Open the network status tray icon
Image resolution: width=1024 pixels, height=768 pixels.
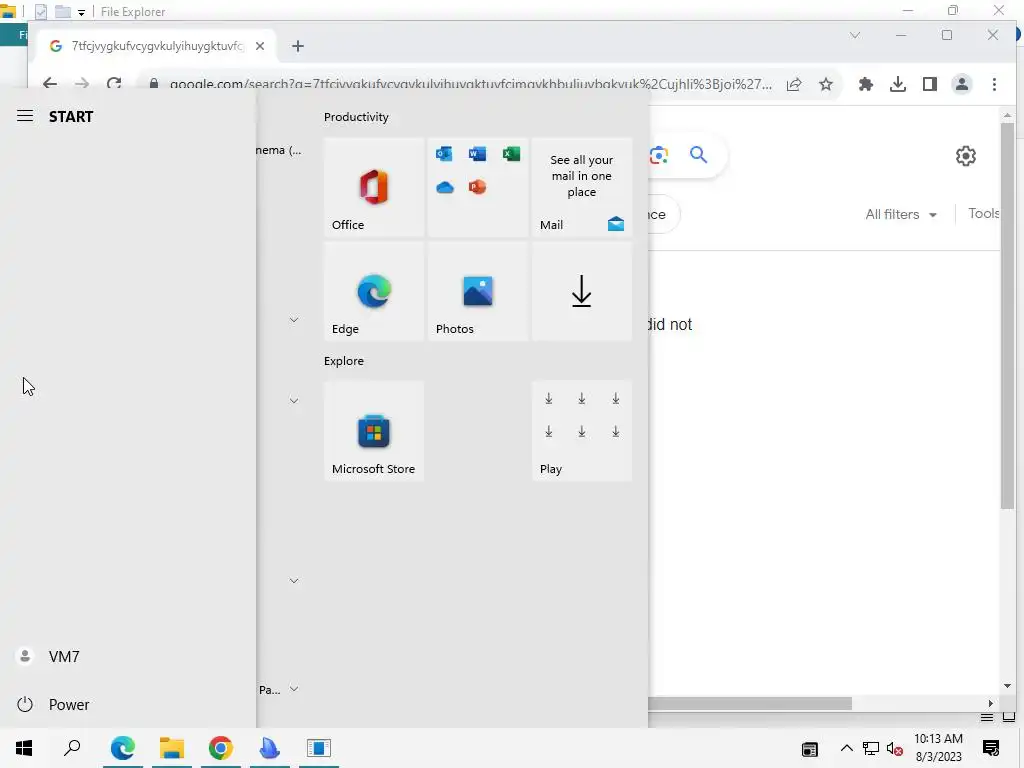click(x=871, y=749)
